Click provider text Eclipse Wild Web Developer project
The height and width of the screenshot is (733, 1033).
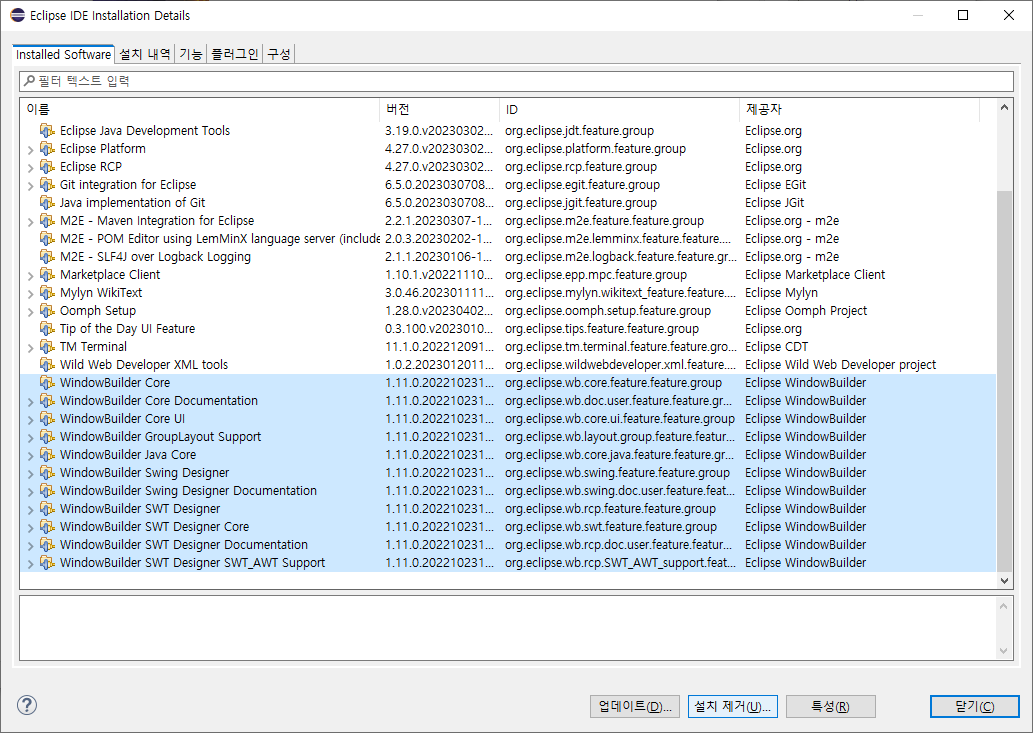click(x=841, y=364)
